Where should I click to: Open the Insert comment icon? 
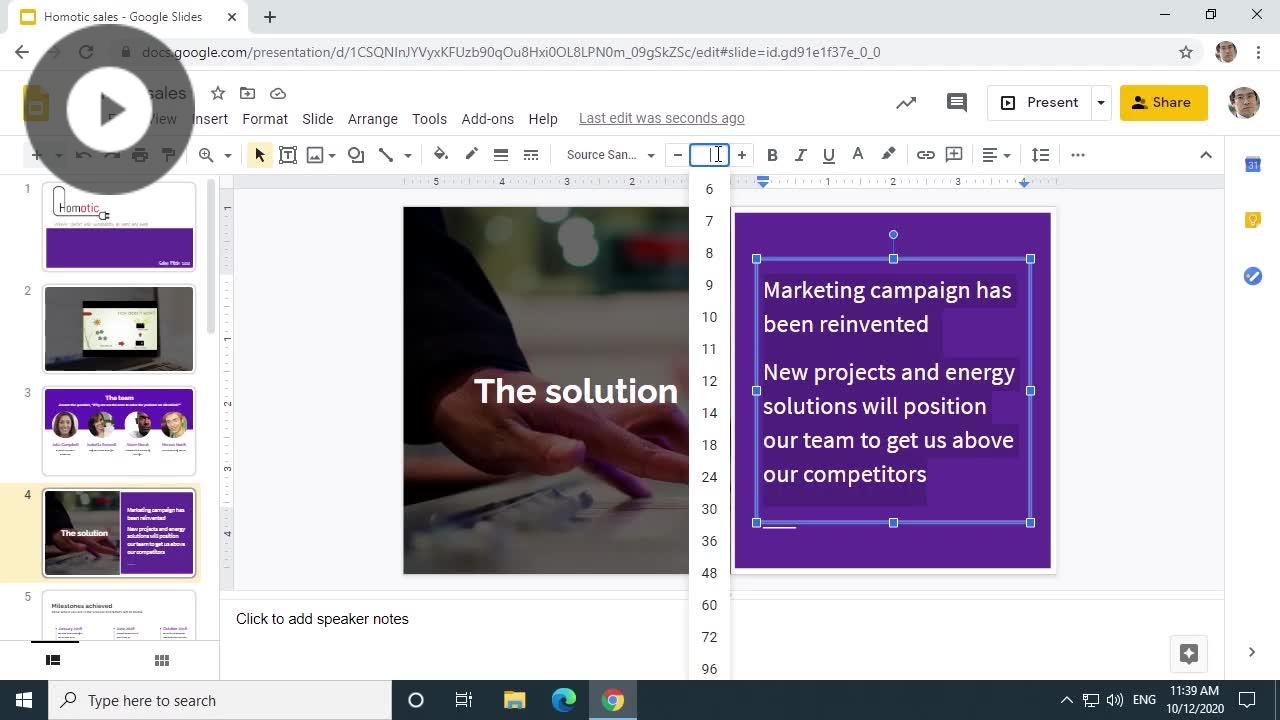(953, 154)
